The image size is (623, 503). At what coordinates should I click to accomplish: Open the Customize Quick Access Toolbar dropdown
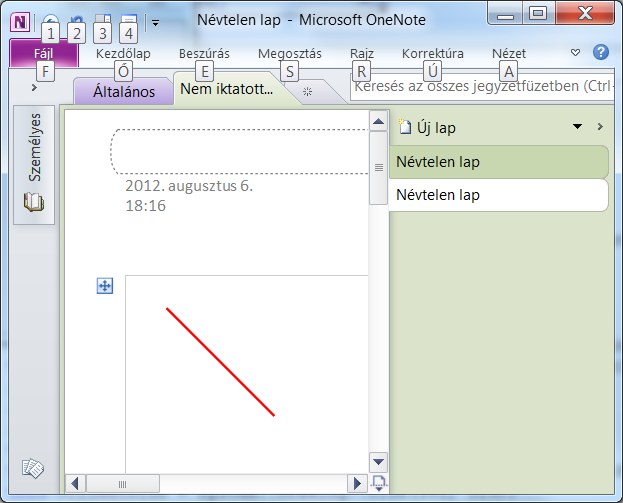coord(156,23)
